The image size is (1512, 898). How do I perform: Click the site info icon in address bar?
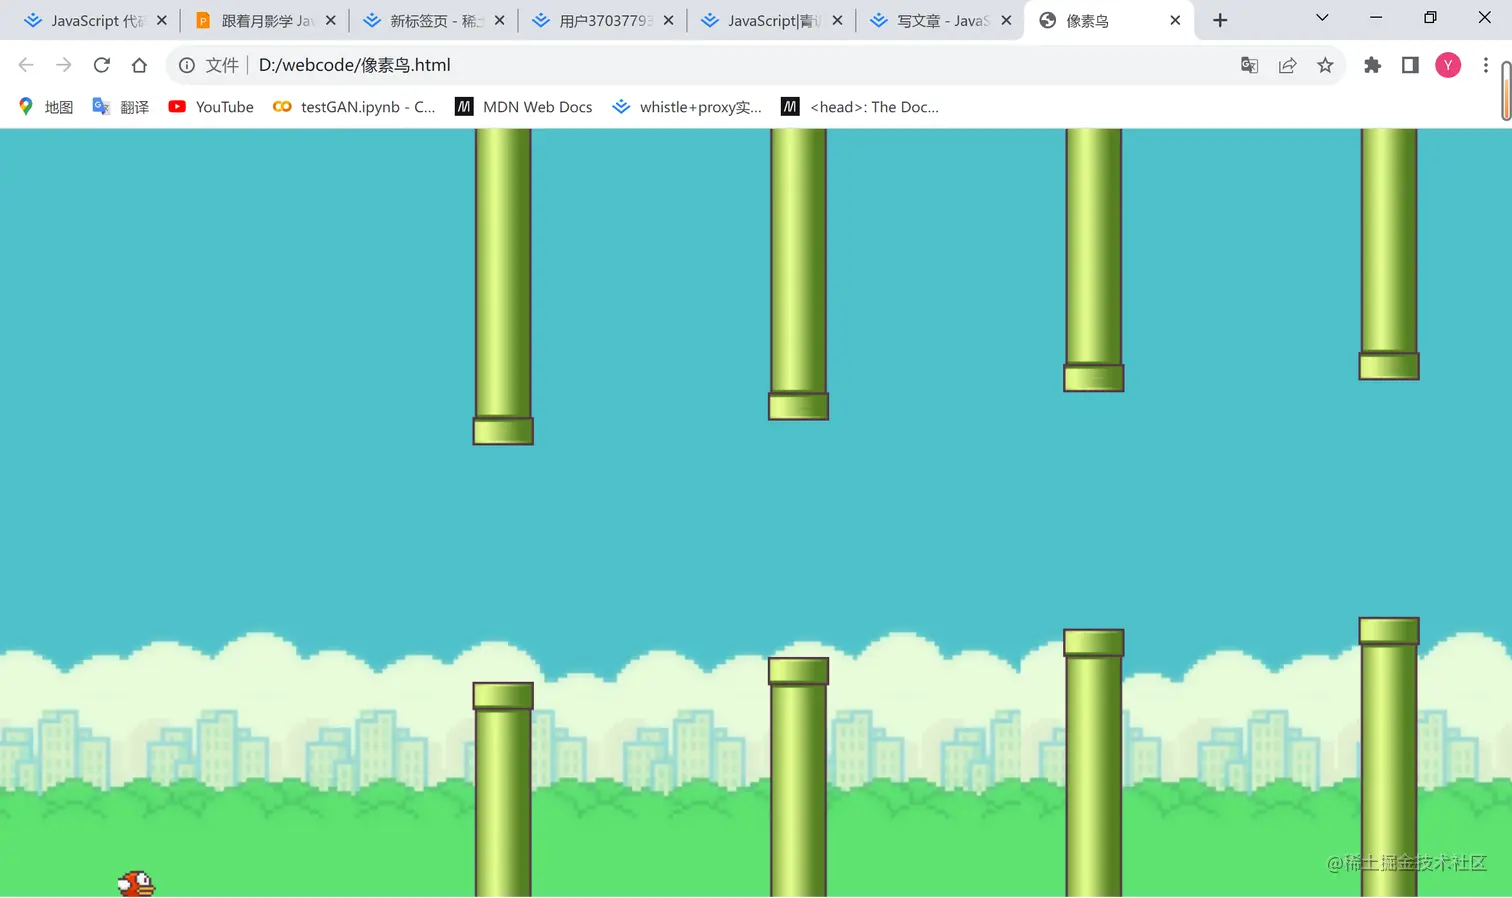coord(187,65)
